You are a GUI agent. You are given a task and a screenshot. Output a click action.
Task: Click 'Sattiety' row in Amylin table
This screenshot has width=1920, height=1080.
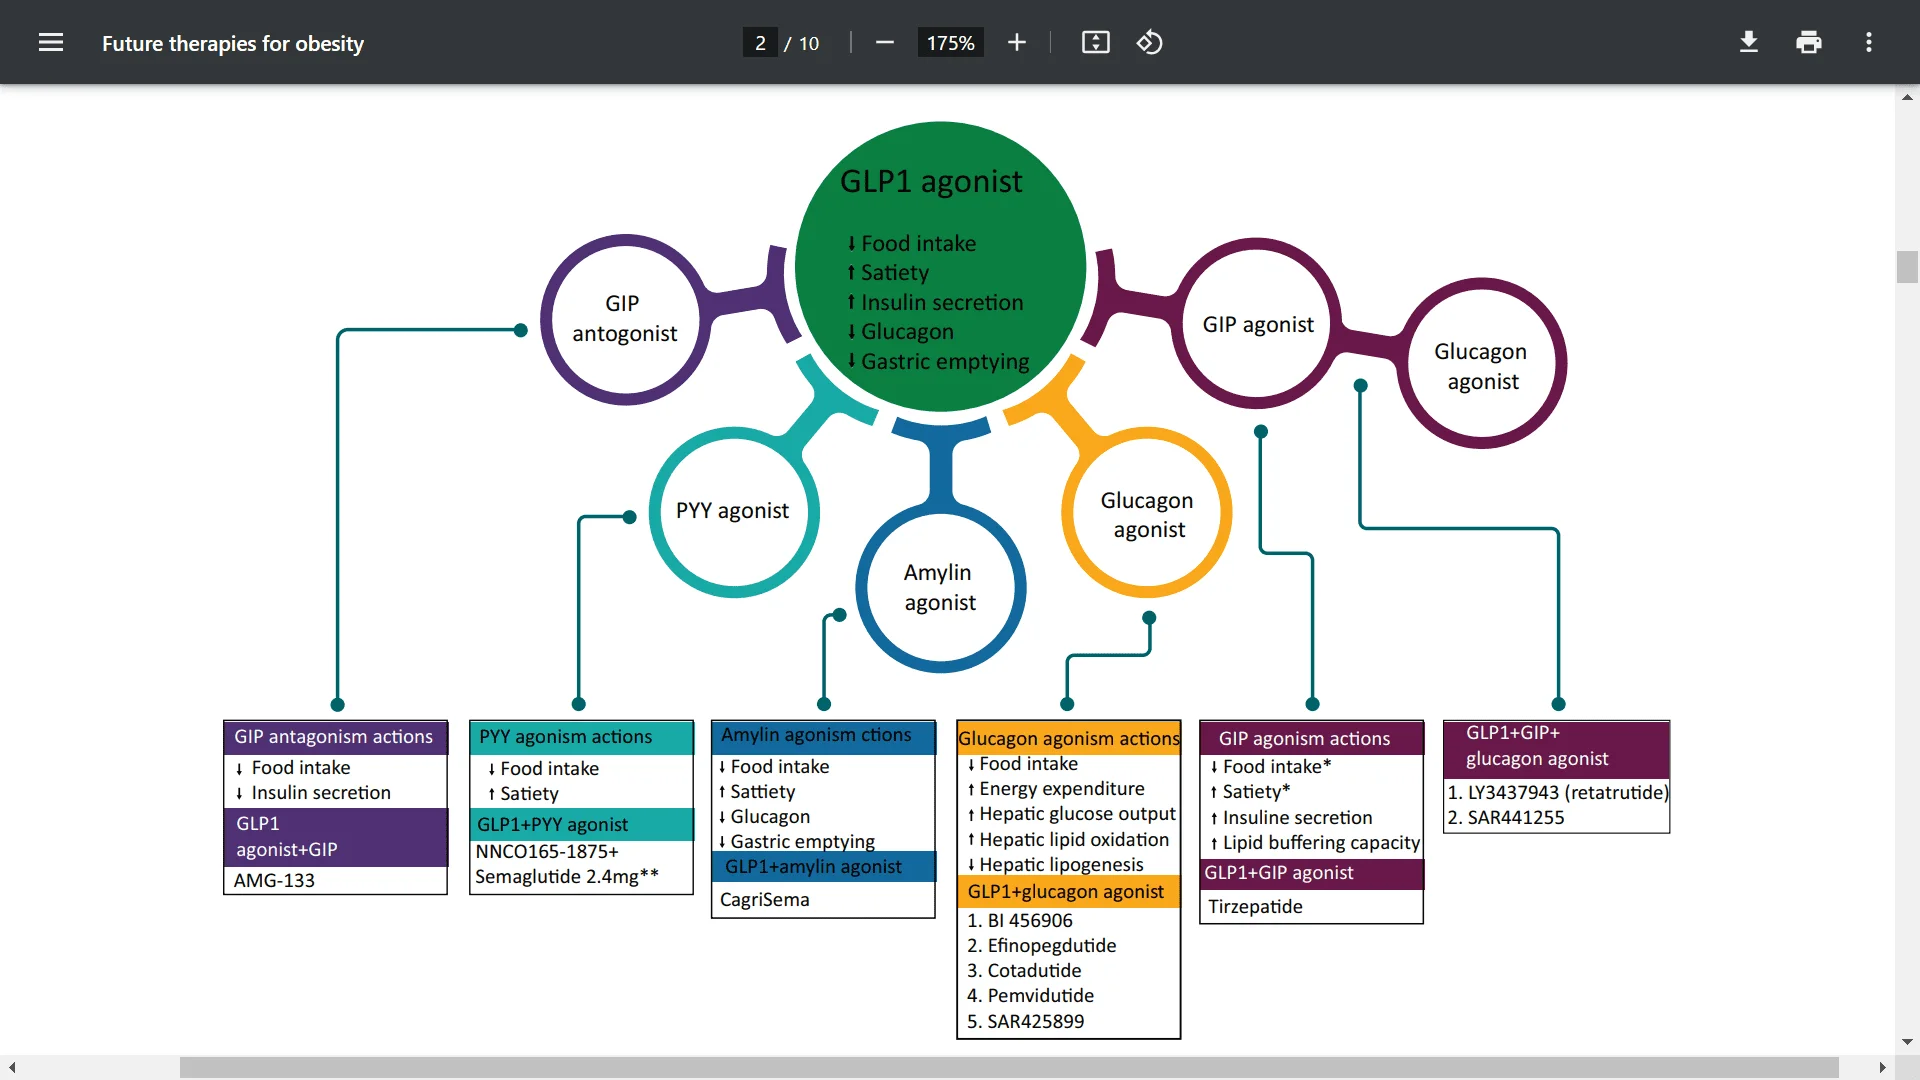coord(757,792)
